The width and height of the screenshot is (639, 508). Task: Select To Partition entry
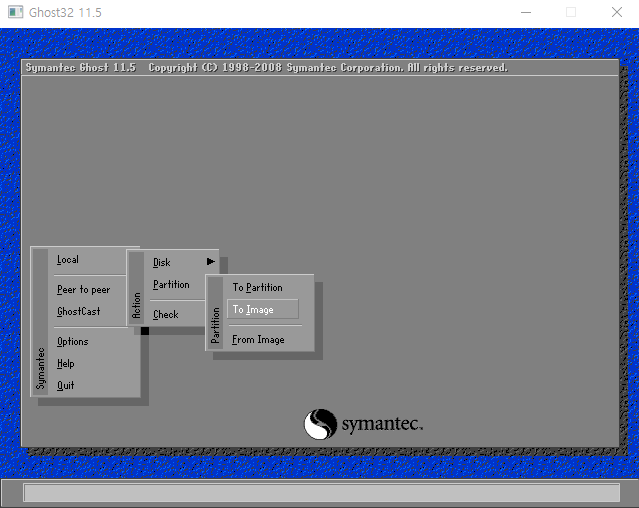258,288
